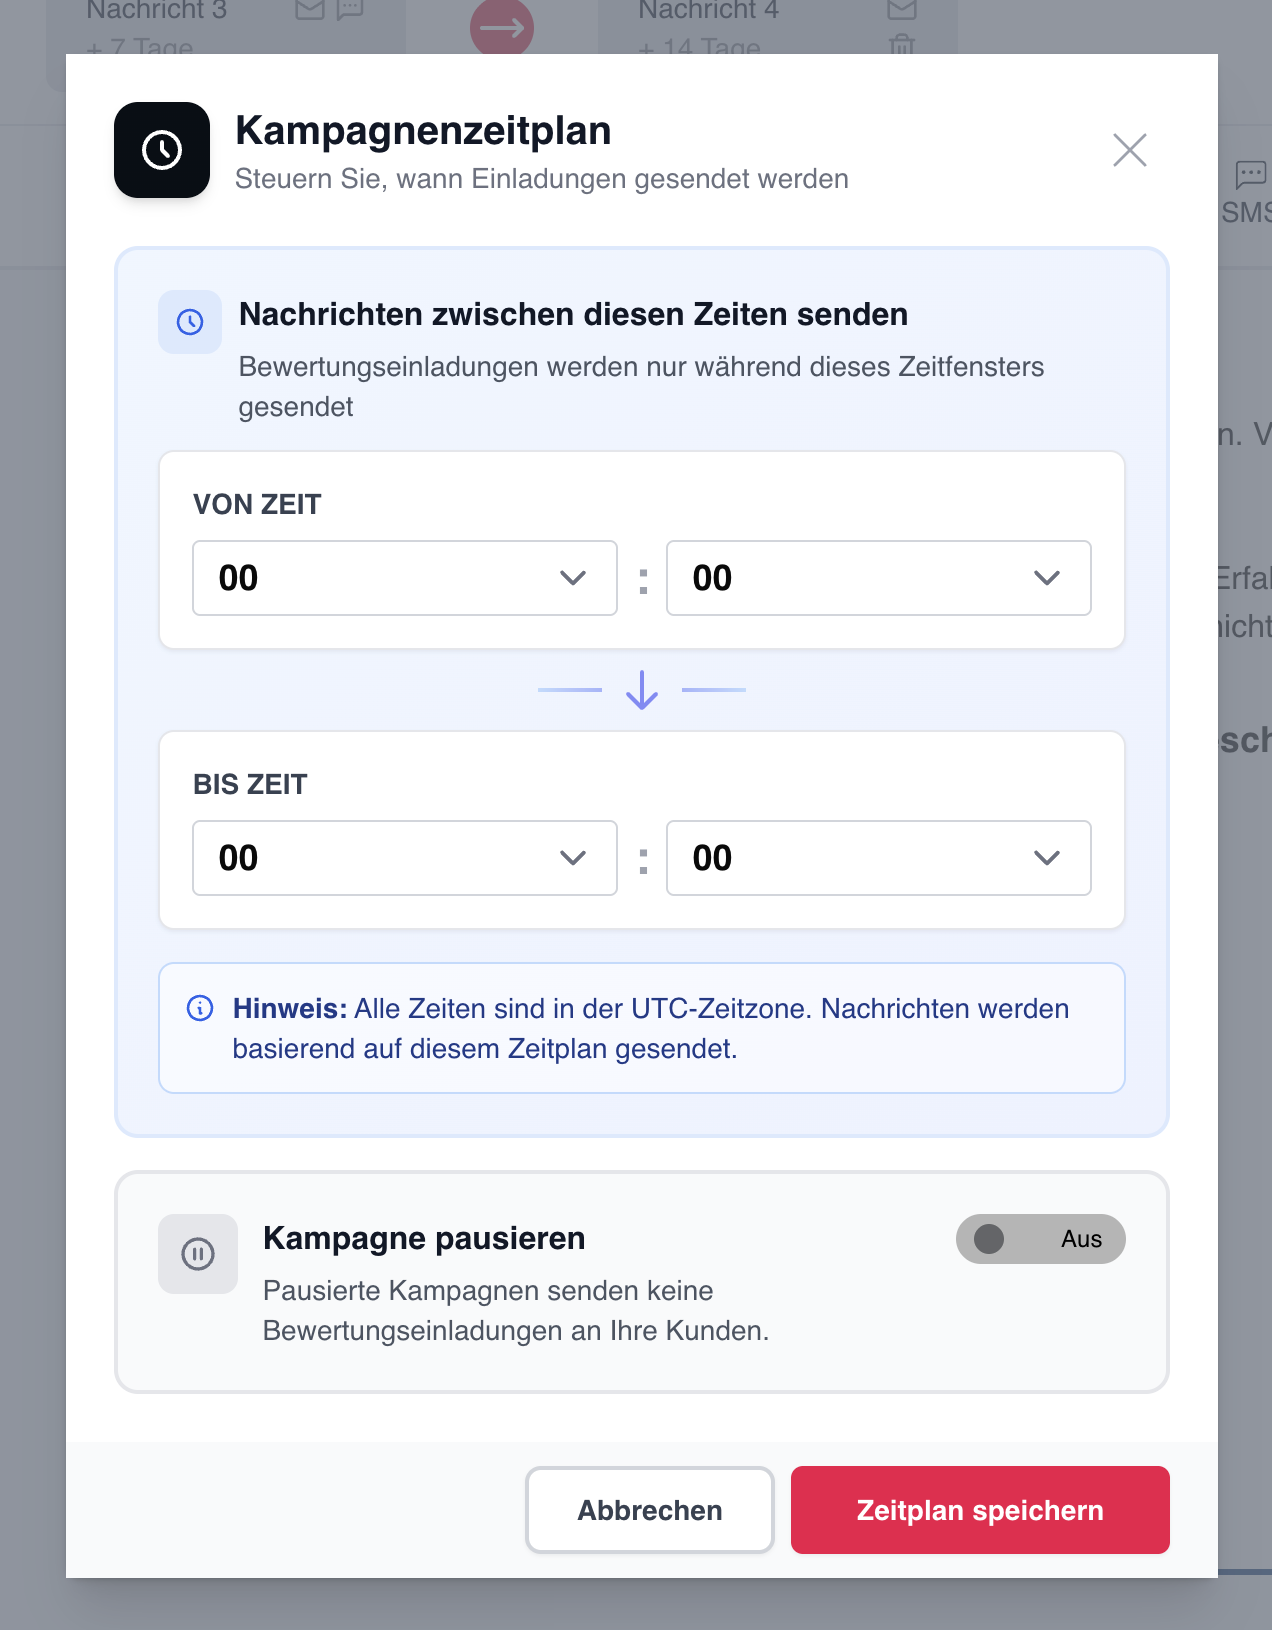Expand the BIS ZEIT minute dropdown

click(878, 858)
